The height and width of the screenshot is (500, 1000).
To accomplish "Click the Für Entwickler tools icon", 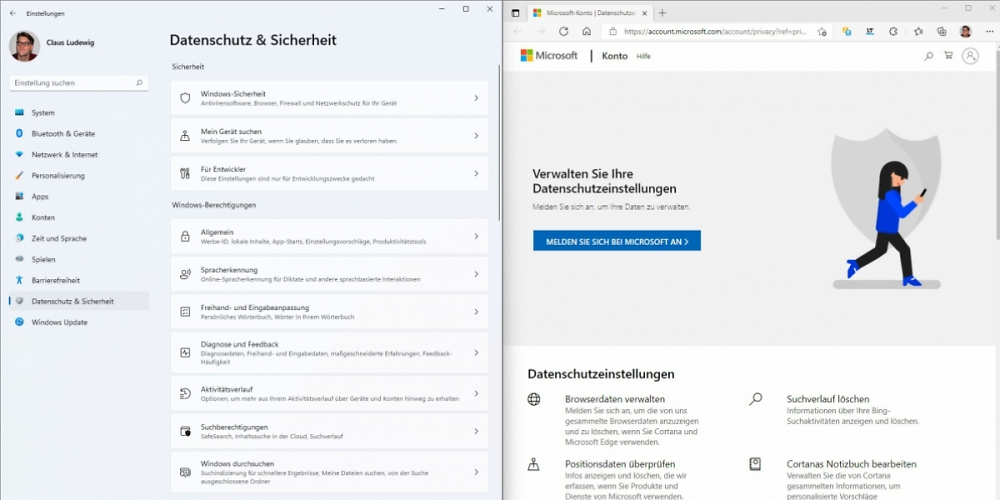I will (x=185, y=173).
